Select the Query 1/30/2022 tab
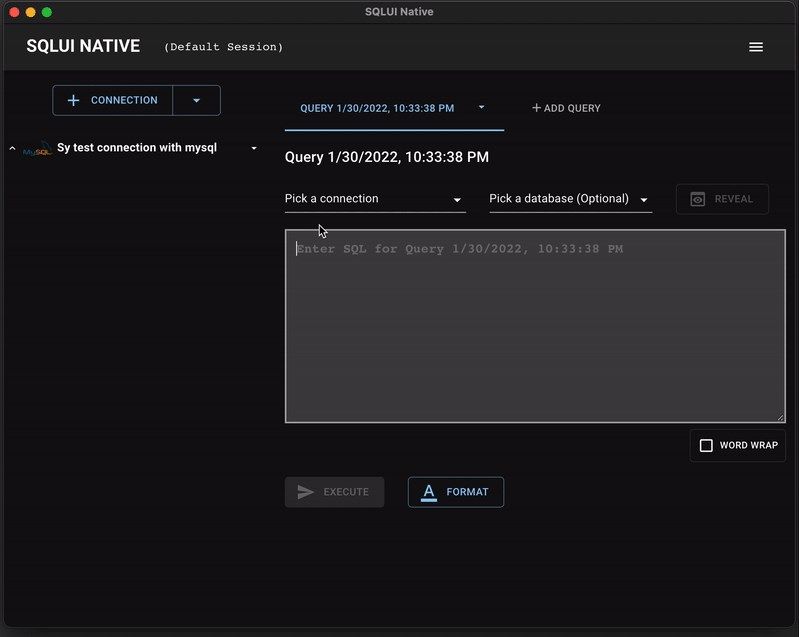799x637 pixels. click(x=377, y=108)
